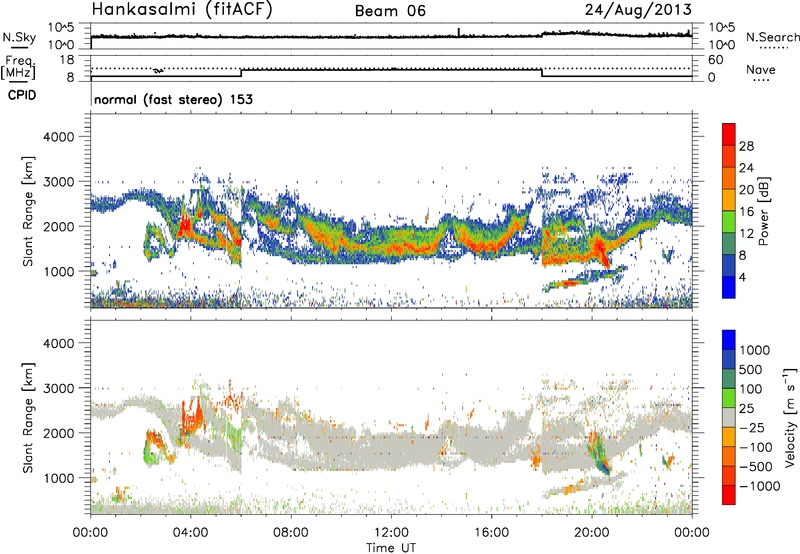Viewport: 800px width, 554px height.
Task: Click the CPID row label
Action: pos(22,95)
